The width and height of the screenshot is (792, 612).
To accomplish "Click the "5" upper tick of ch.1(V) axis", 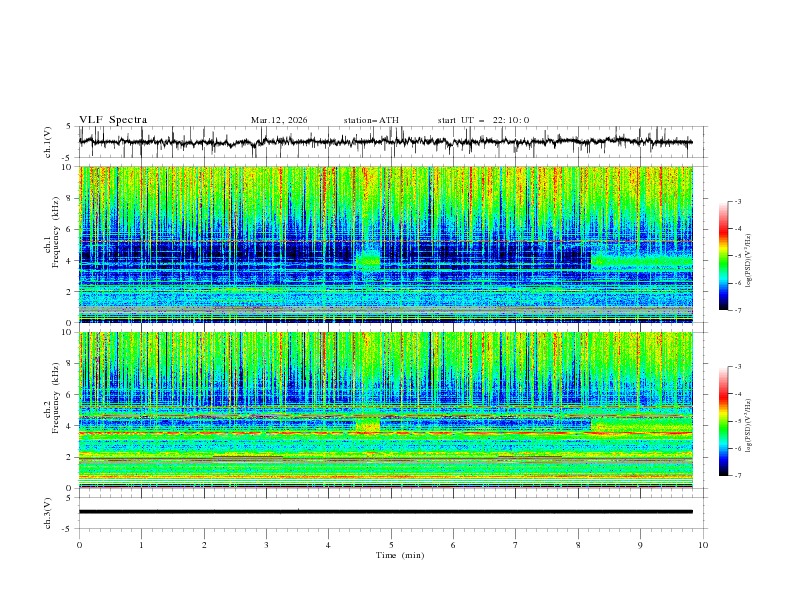I will tap(69, 127).
